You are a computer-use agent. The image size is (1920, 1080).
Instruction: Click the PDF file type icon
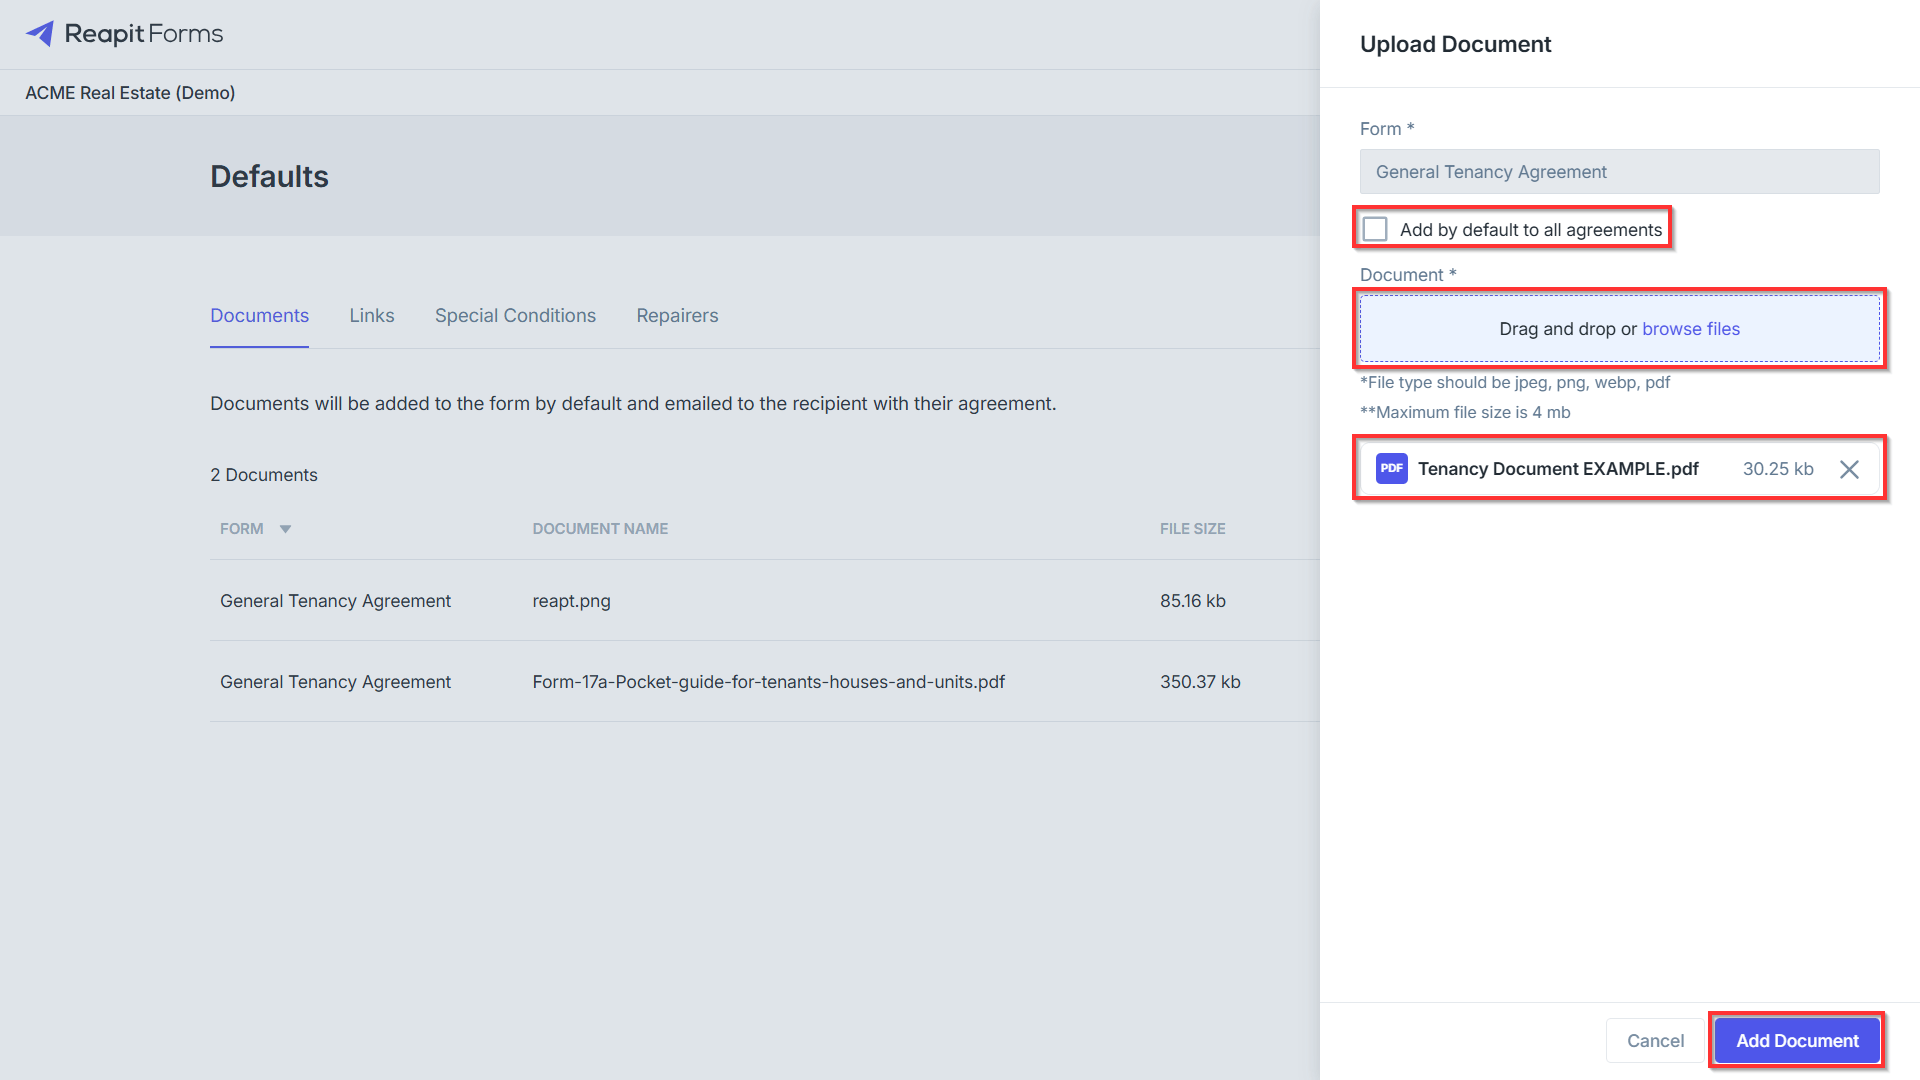[x=1391, y=468]
